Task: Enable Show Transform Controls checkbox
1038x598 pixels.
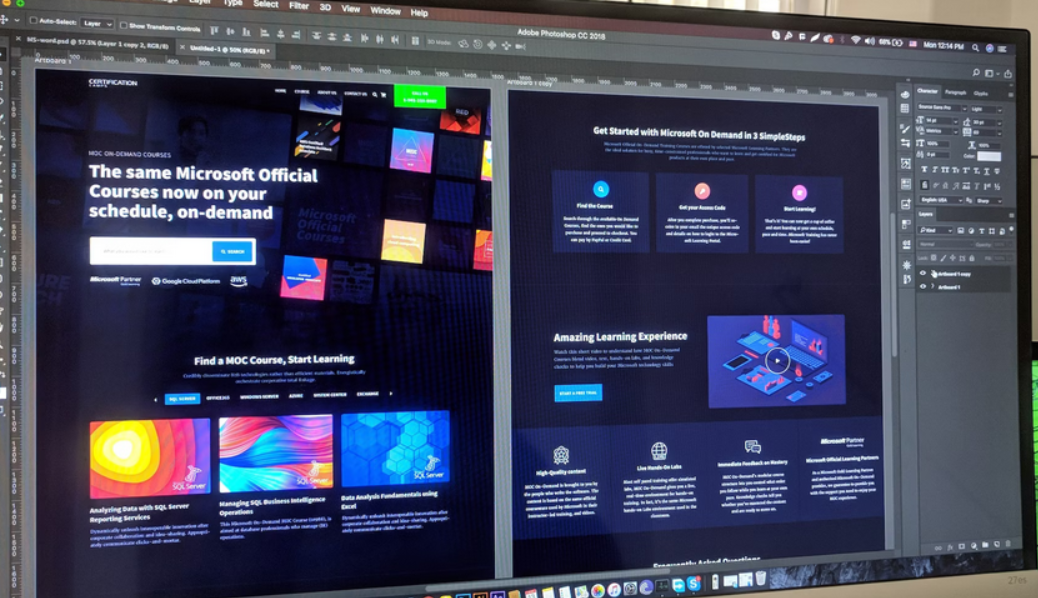Action: click(123, 25)
